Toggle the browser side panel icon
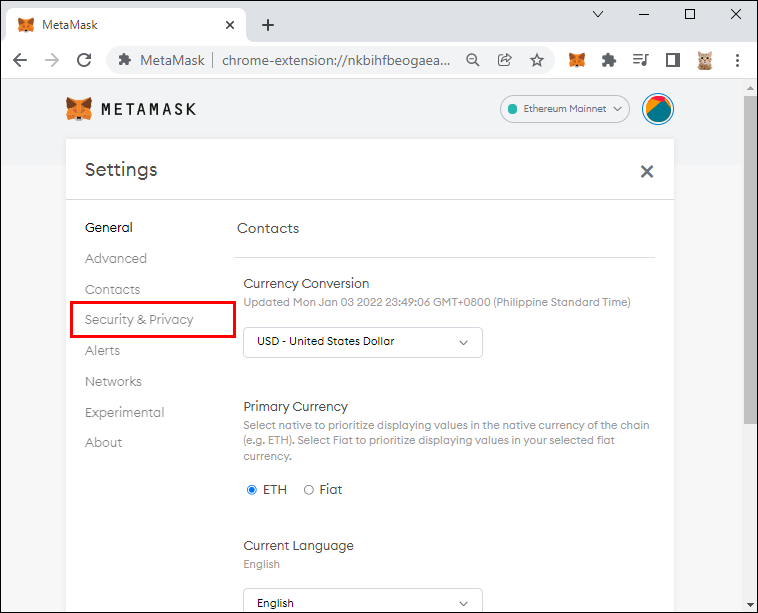This screenshot has height=613, width=758. coord(673,60)
